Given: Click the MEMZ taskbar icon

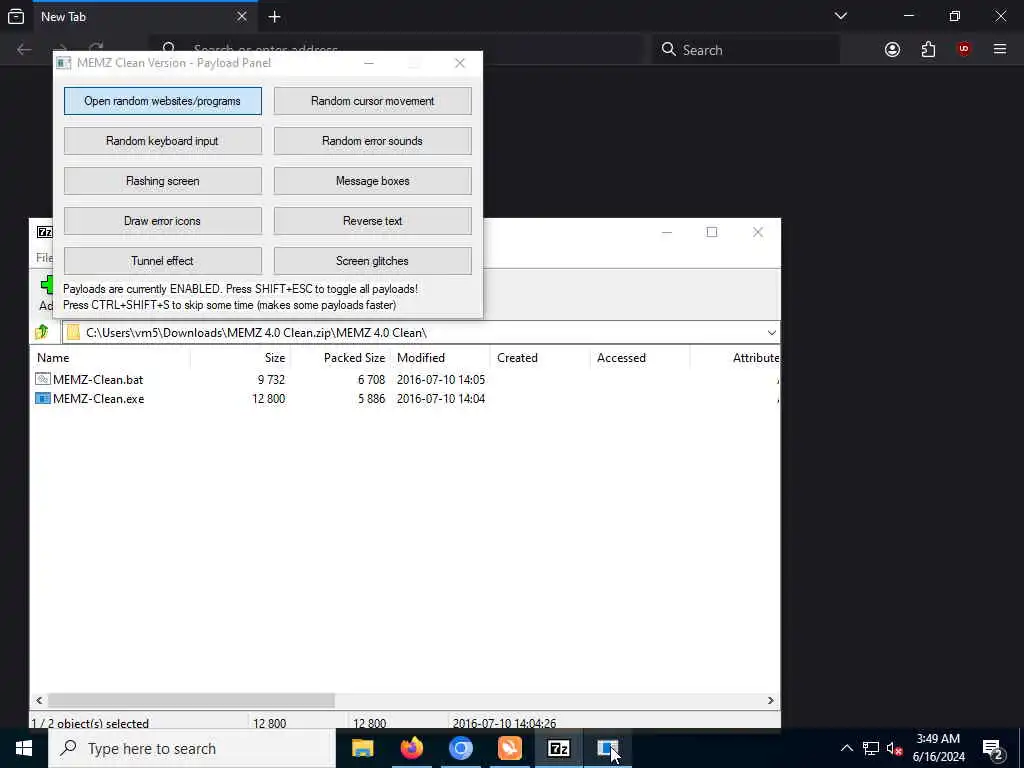Looking at the screenshot, I should click(607, 748).
